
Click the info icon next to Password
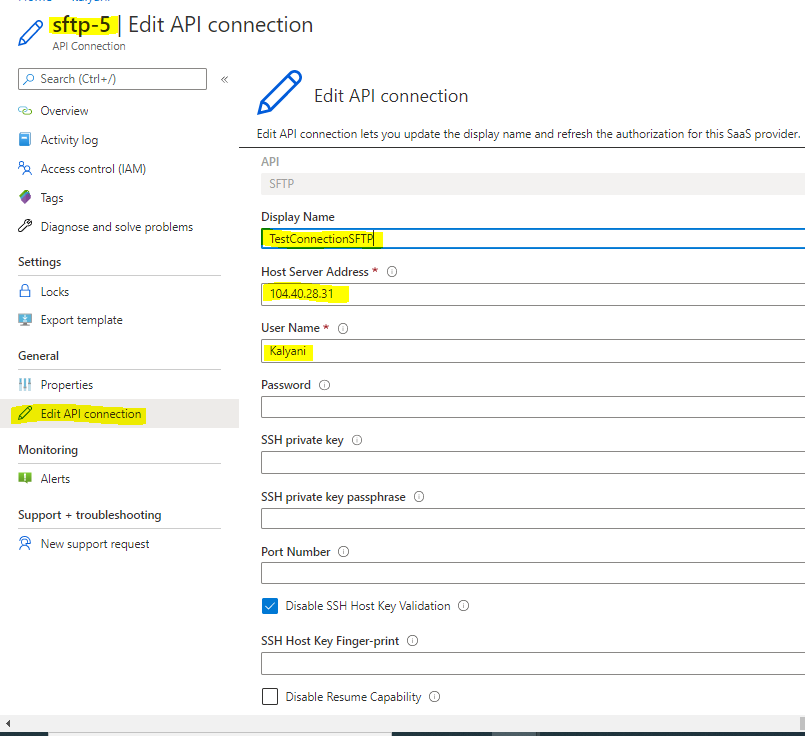324,385
